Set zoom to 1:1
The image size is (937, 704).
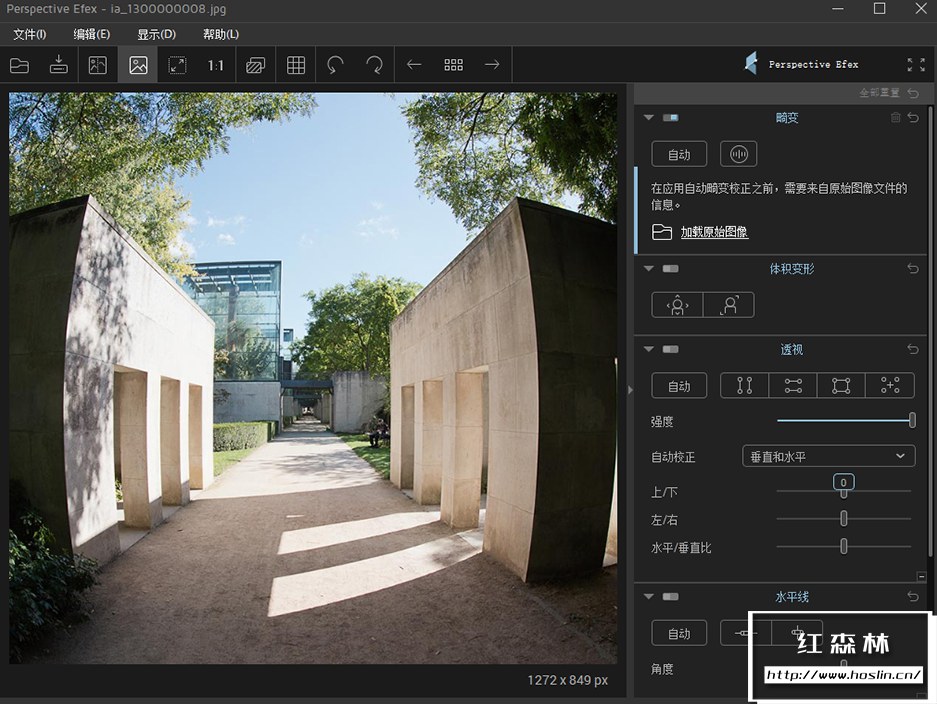216,65
